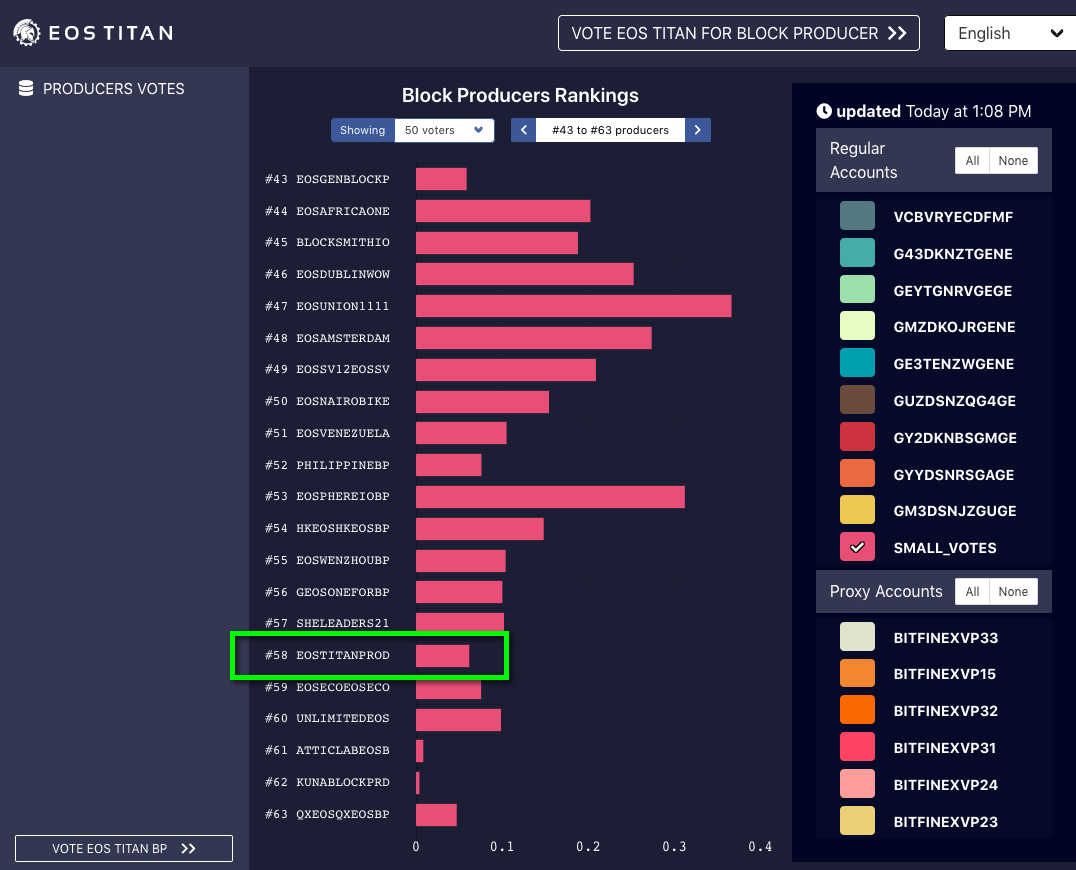The width and height of the screenshot is (1076, 870).
Task: Toggle BITFINEXVP24 proxy swatch
Action: [x=857, y=784]
